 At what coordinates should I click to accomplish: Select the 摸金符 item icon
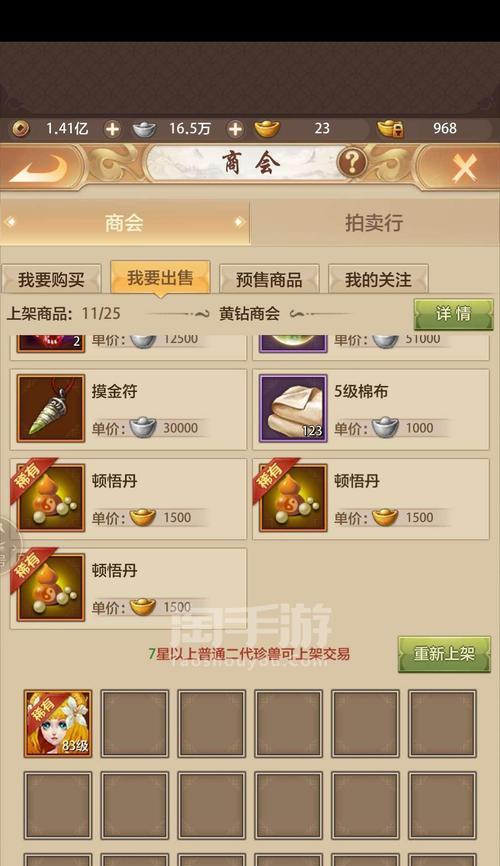click(51, 408)
